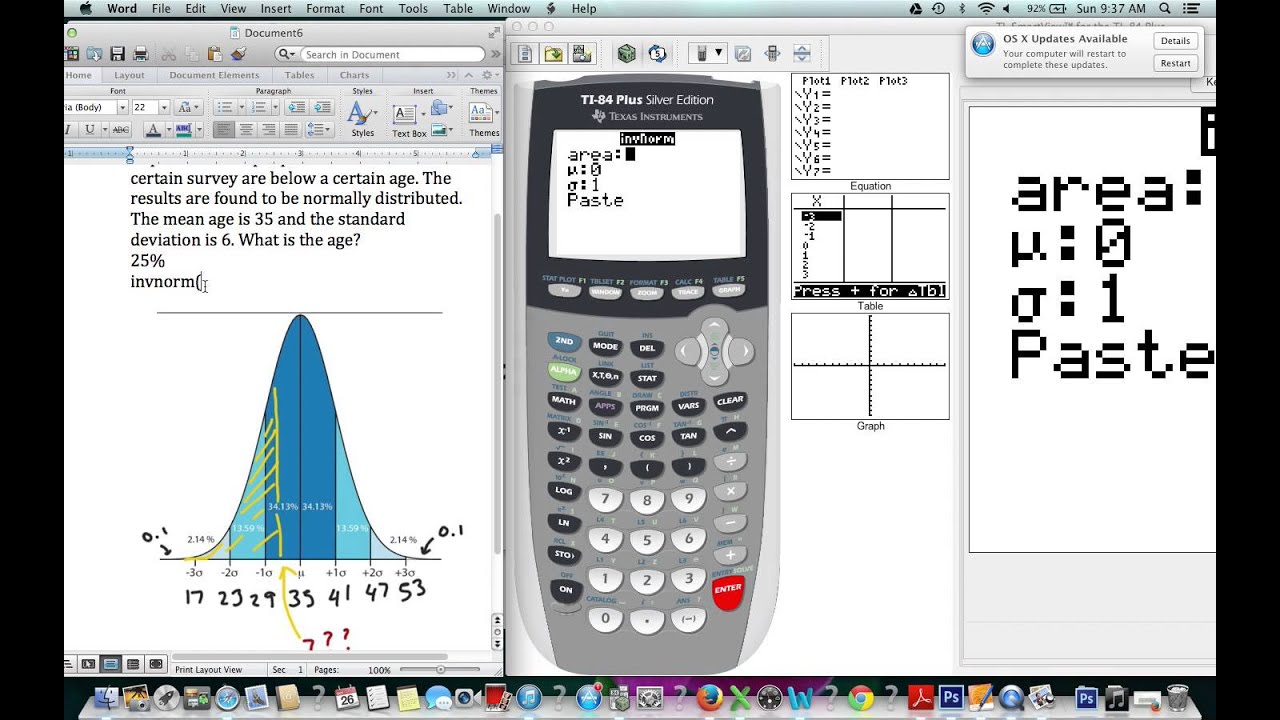This screenshot has height=720, width=1280.
Task: Select Justify Text alignment button
Action: [x=290, y=129]
